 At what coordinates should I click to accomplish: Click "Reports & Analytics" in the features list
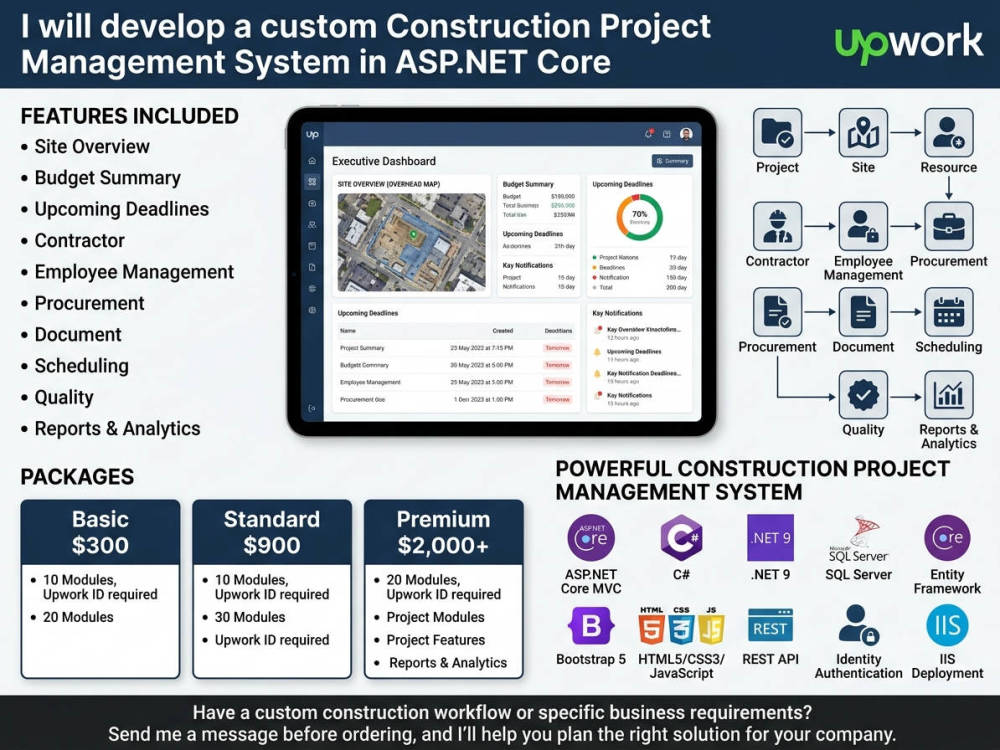(x=117, y=429)
